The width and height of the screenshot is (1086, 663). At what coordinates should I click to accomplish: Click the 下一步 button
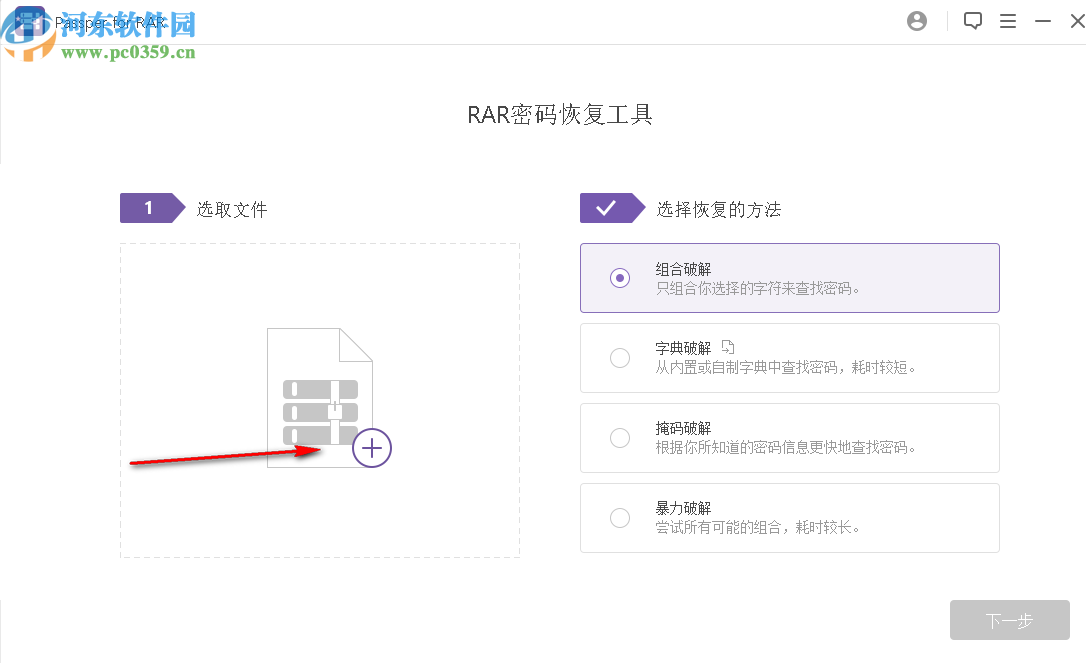point(1009,620)
